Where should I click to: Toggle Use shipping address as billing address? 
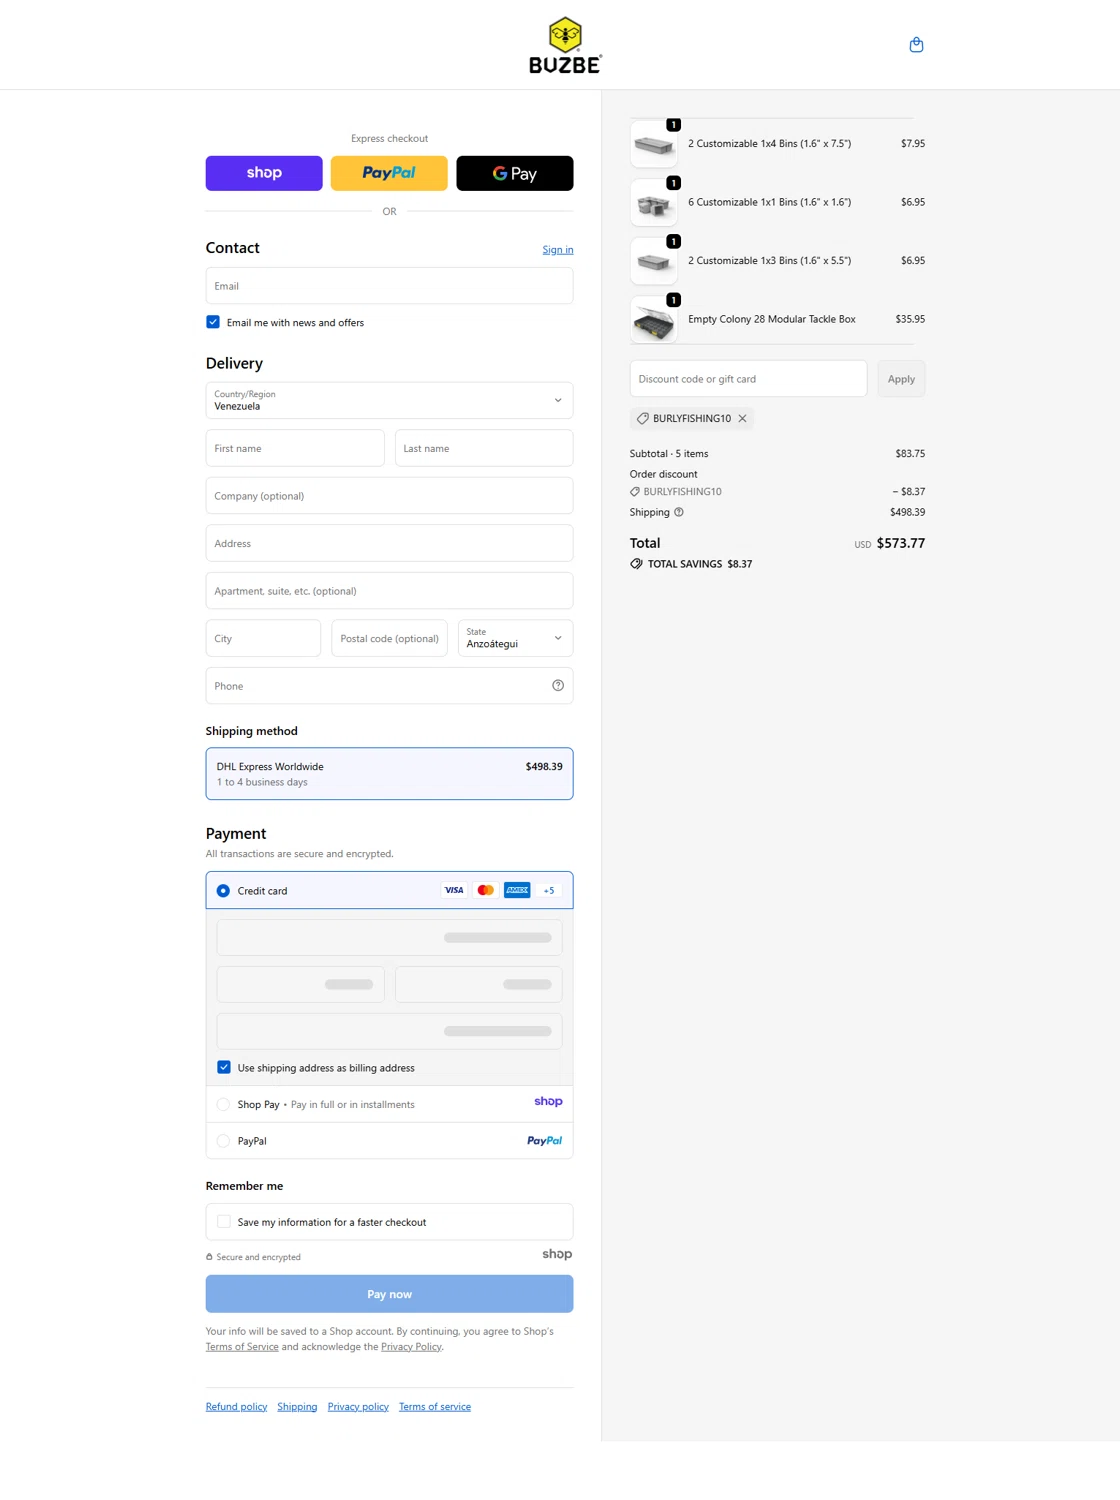[x=224, y=1067]
